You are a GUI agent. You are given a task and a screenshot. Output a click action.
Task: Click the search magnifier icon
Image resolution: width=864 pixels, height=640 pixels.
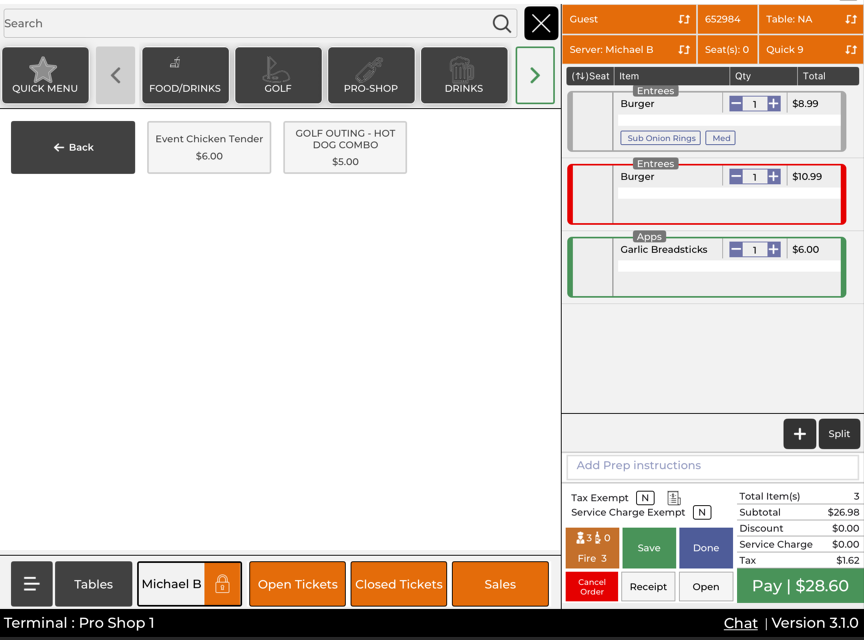501,23
